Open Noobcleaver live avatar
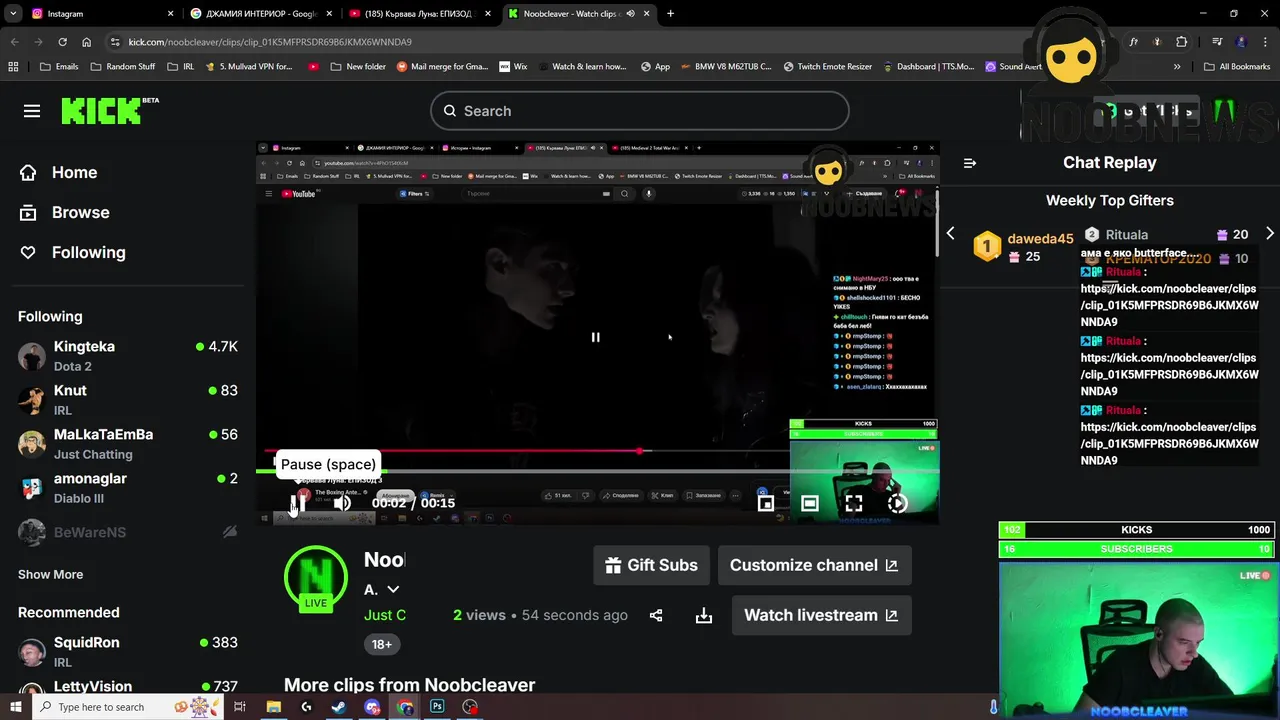 pos(316,579)
